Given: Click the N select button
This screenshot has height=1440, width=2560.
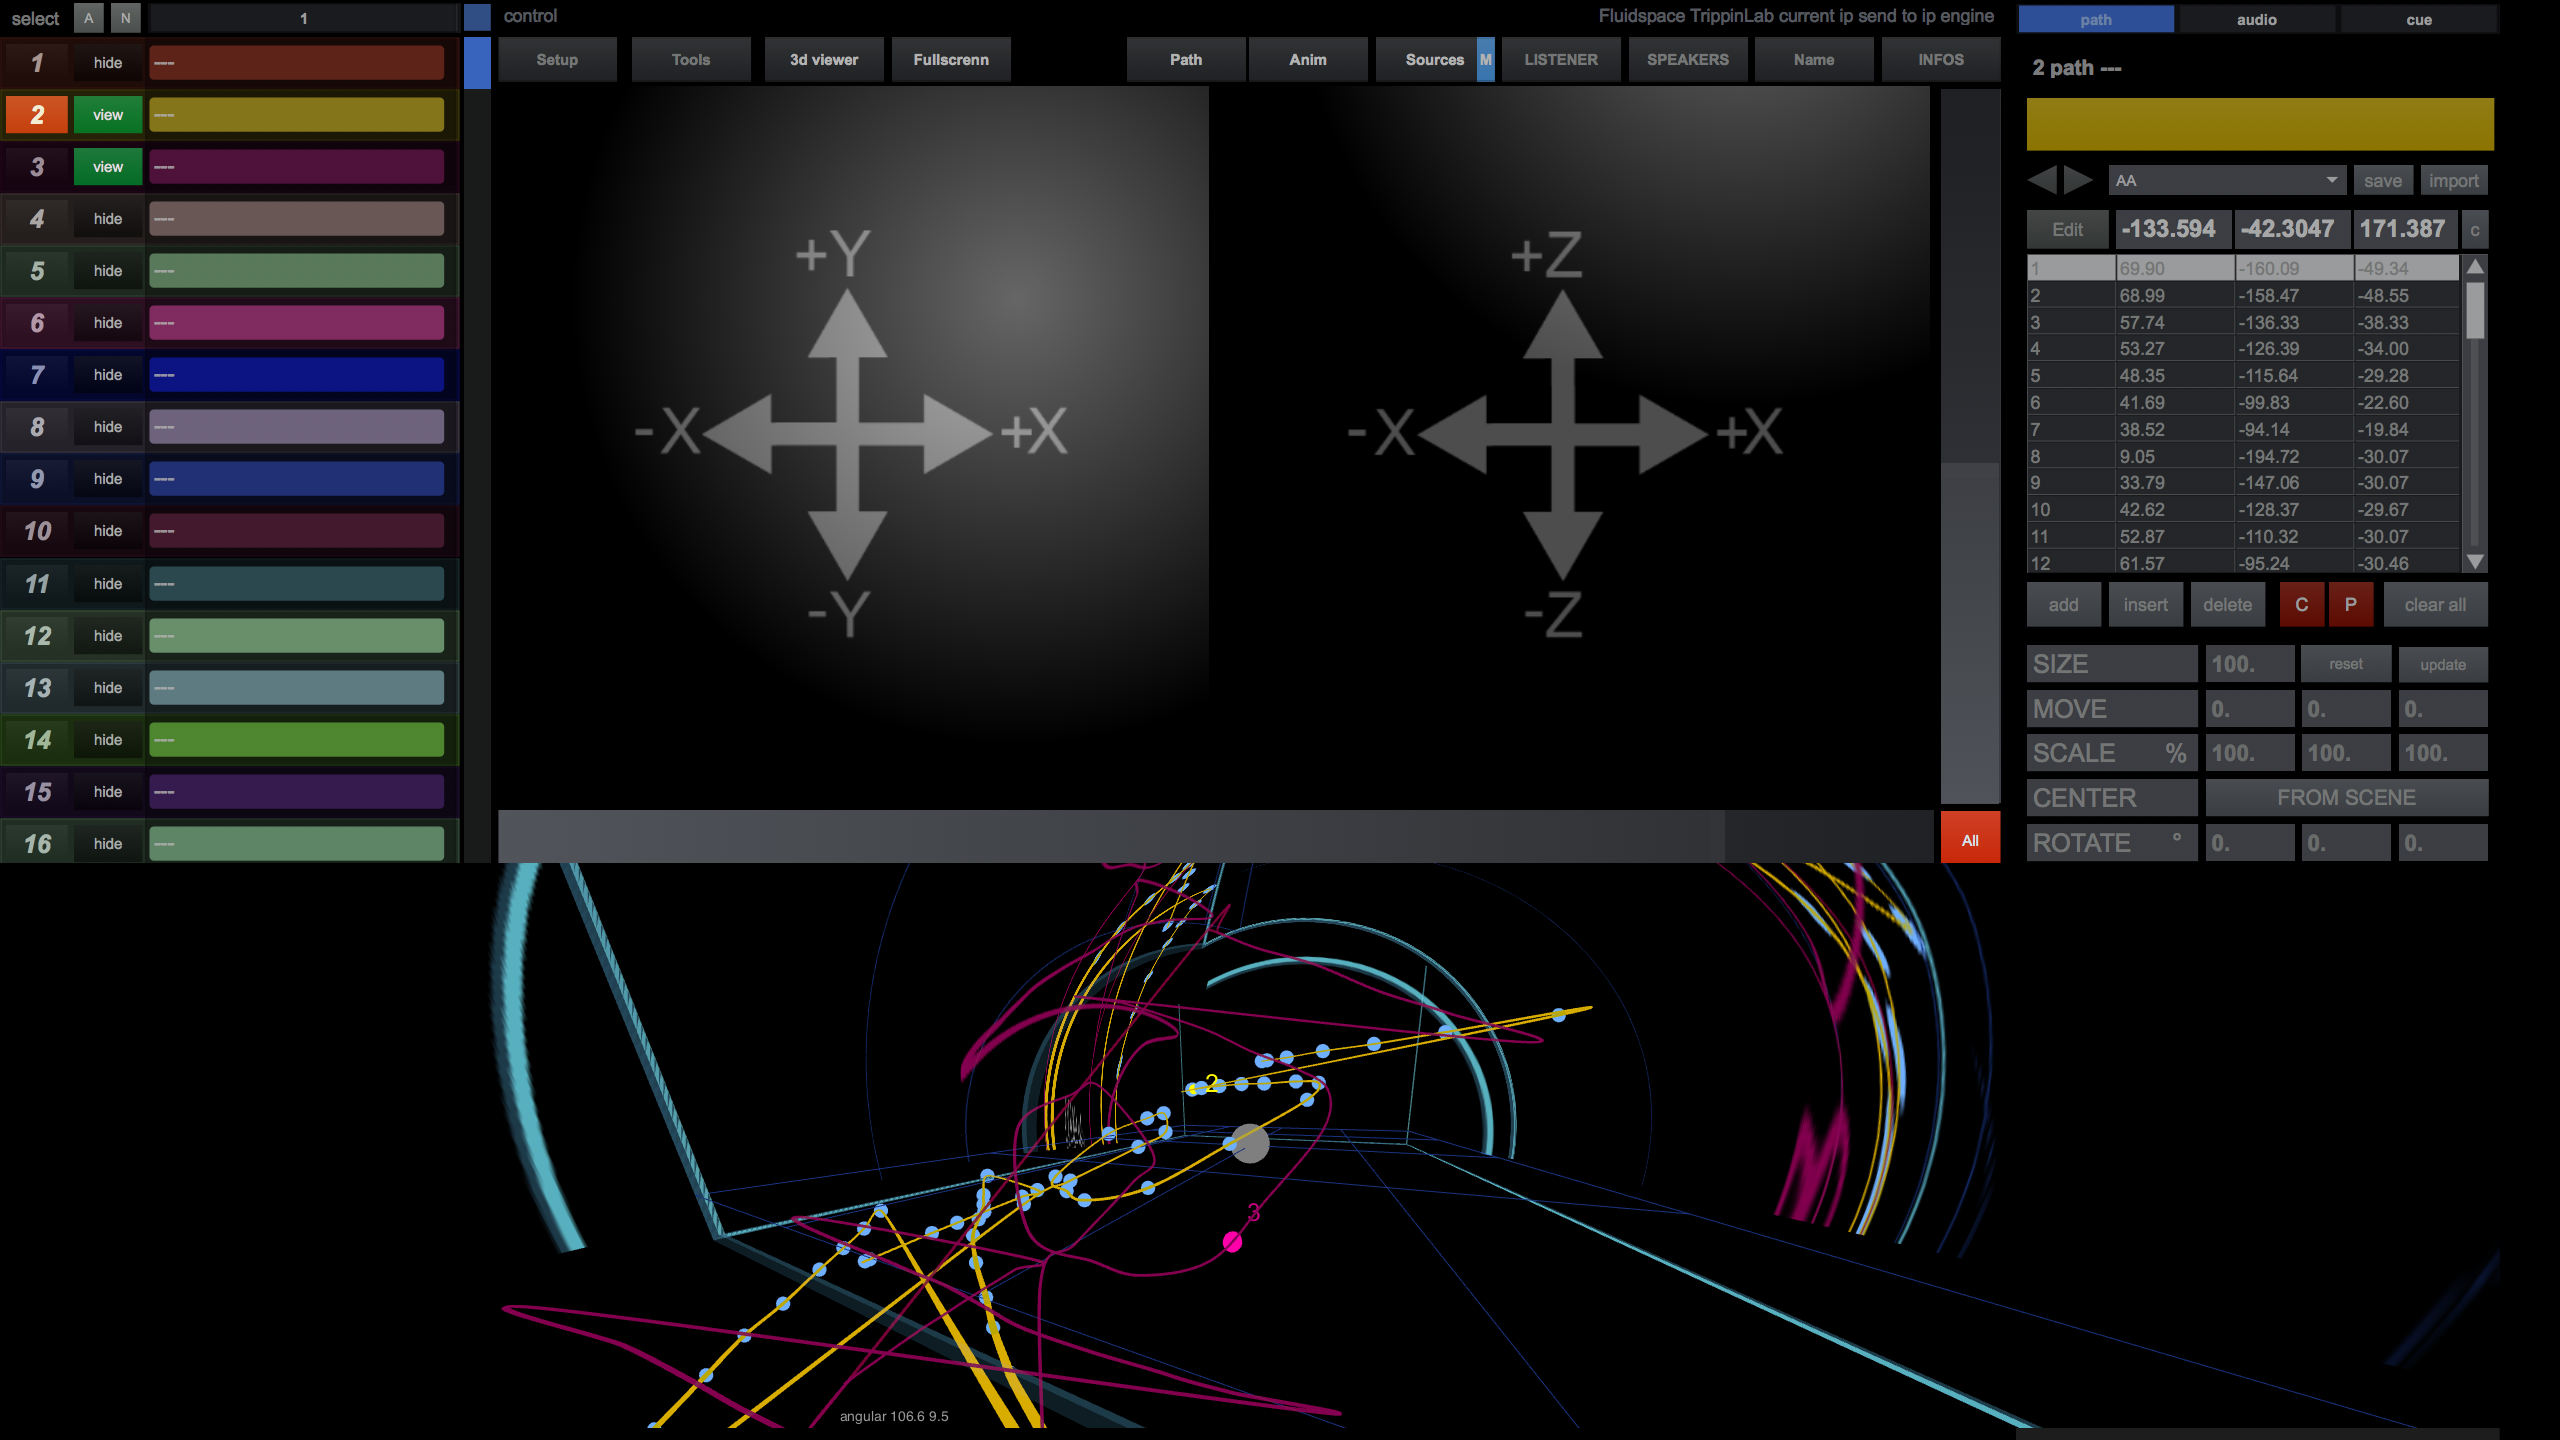Looking at the screenshot, I should (125, 18).
